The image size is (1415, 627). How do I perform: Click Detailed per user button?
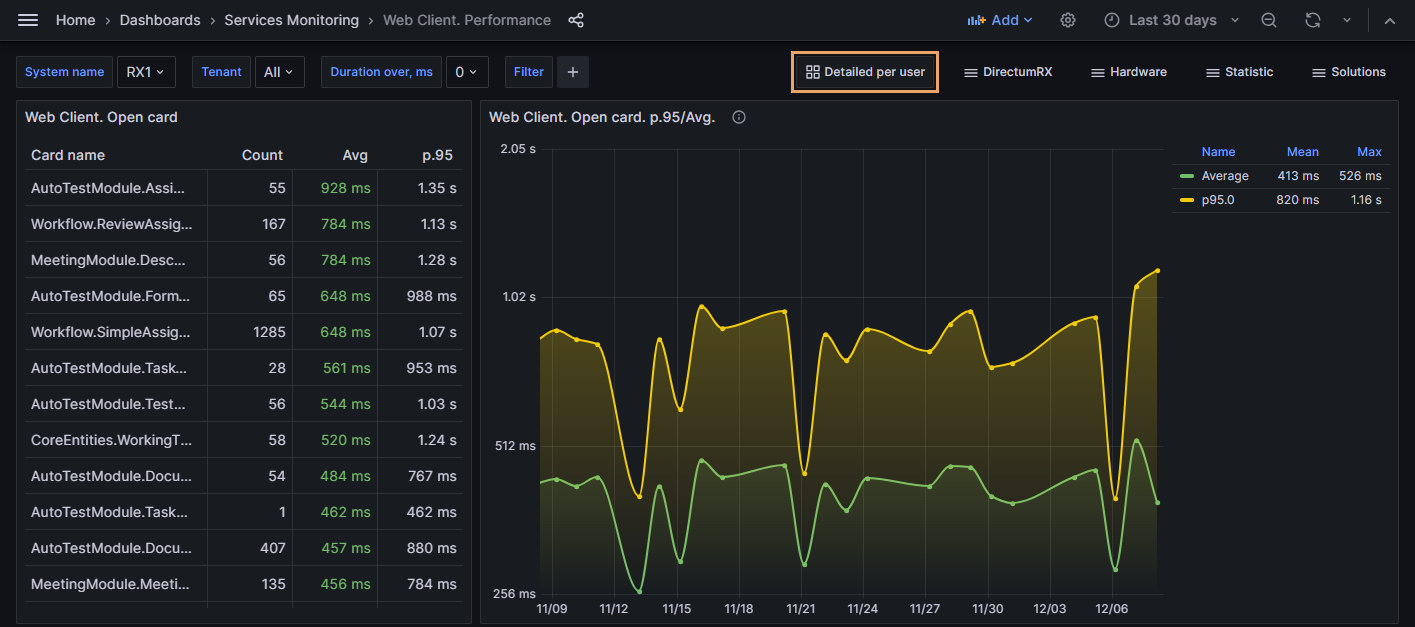(x=865, y=72)
